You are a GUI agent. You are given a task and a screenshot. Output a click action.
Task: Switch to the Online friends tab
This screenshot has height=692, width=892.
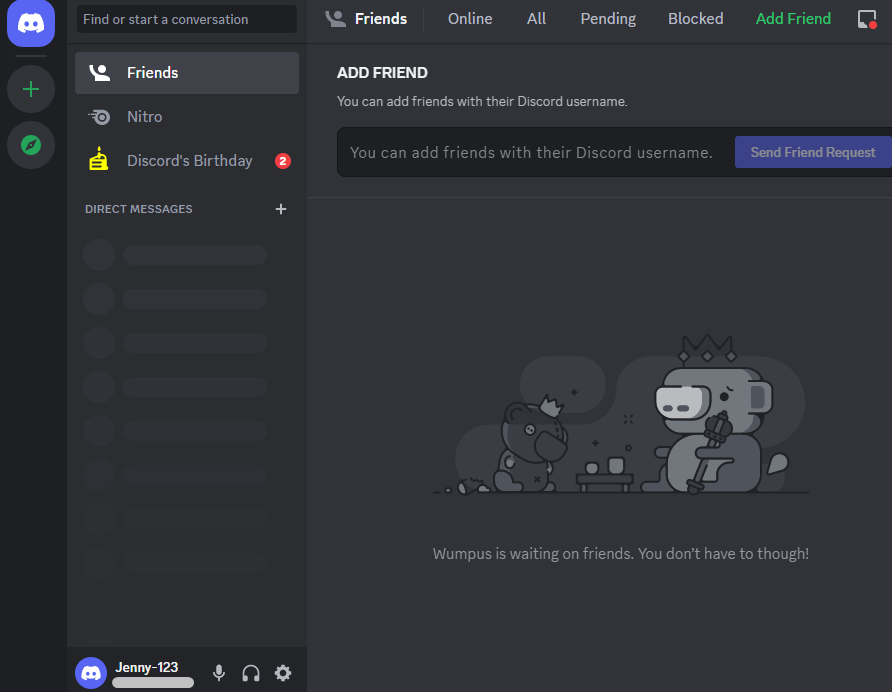470,19
